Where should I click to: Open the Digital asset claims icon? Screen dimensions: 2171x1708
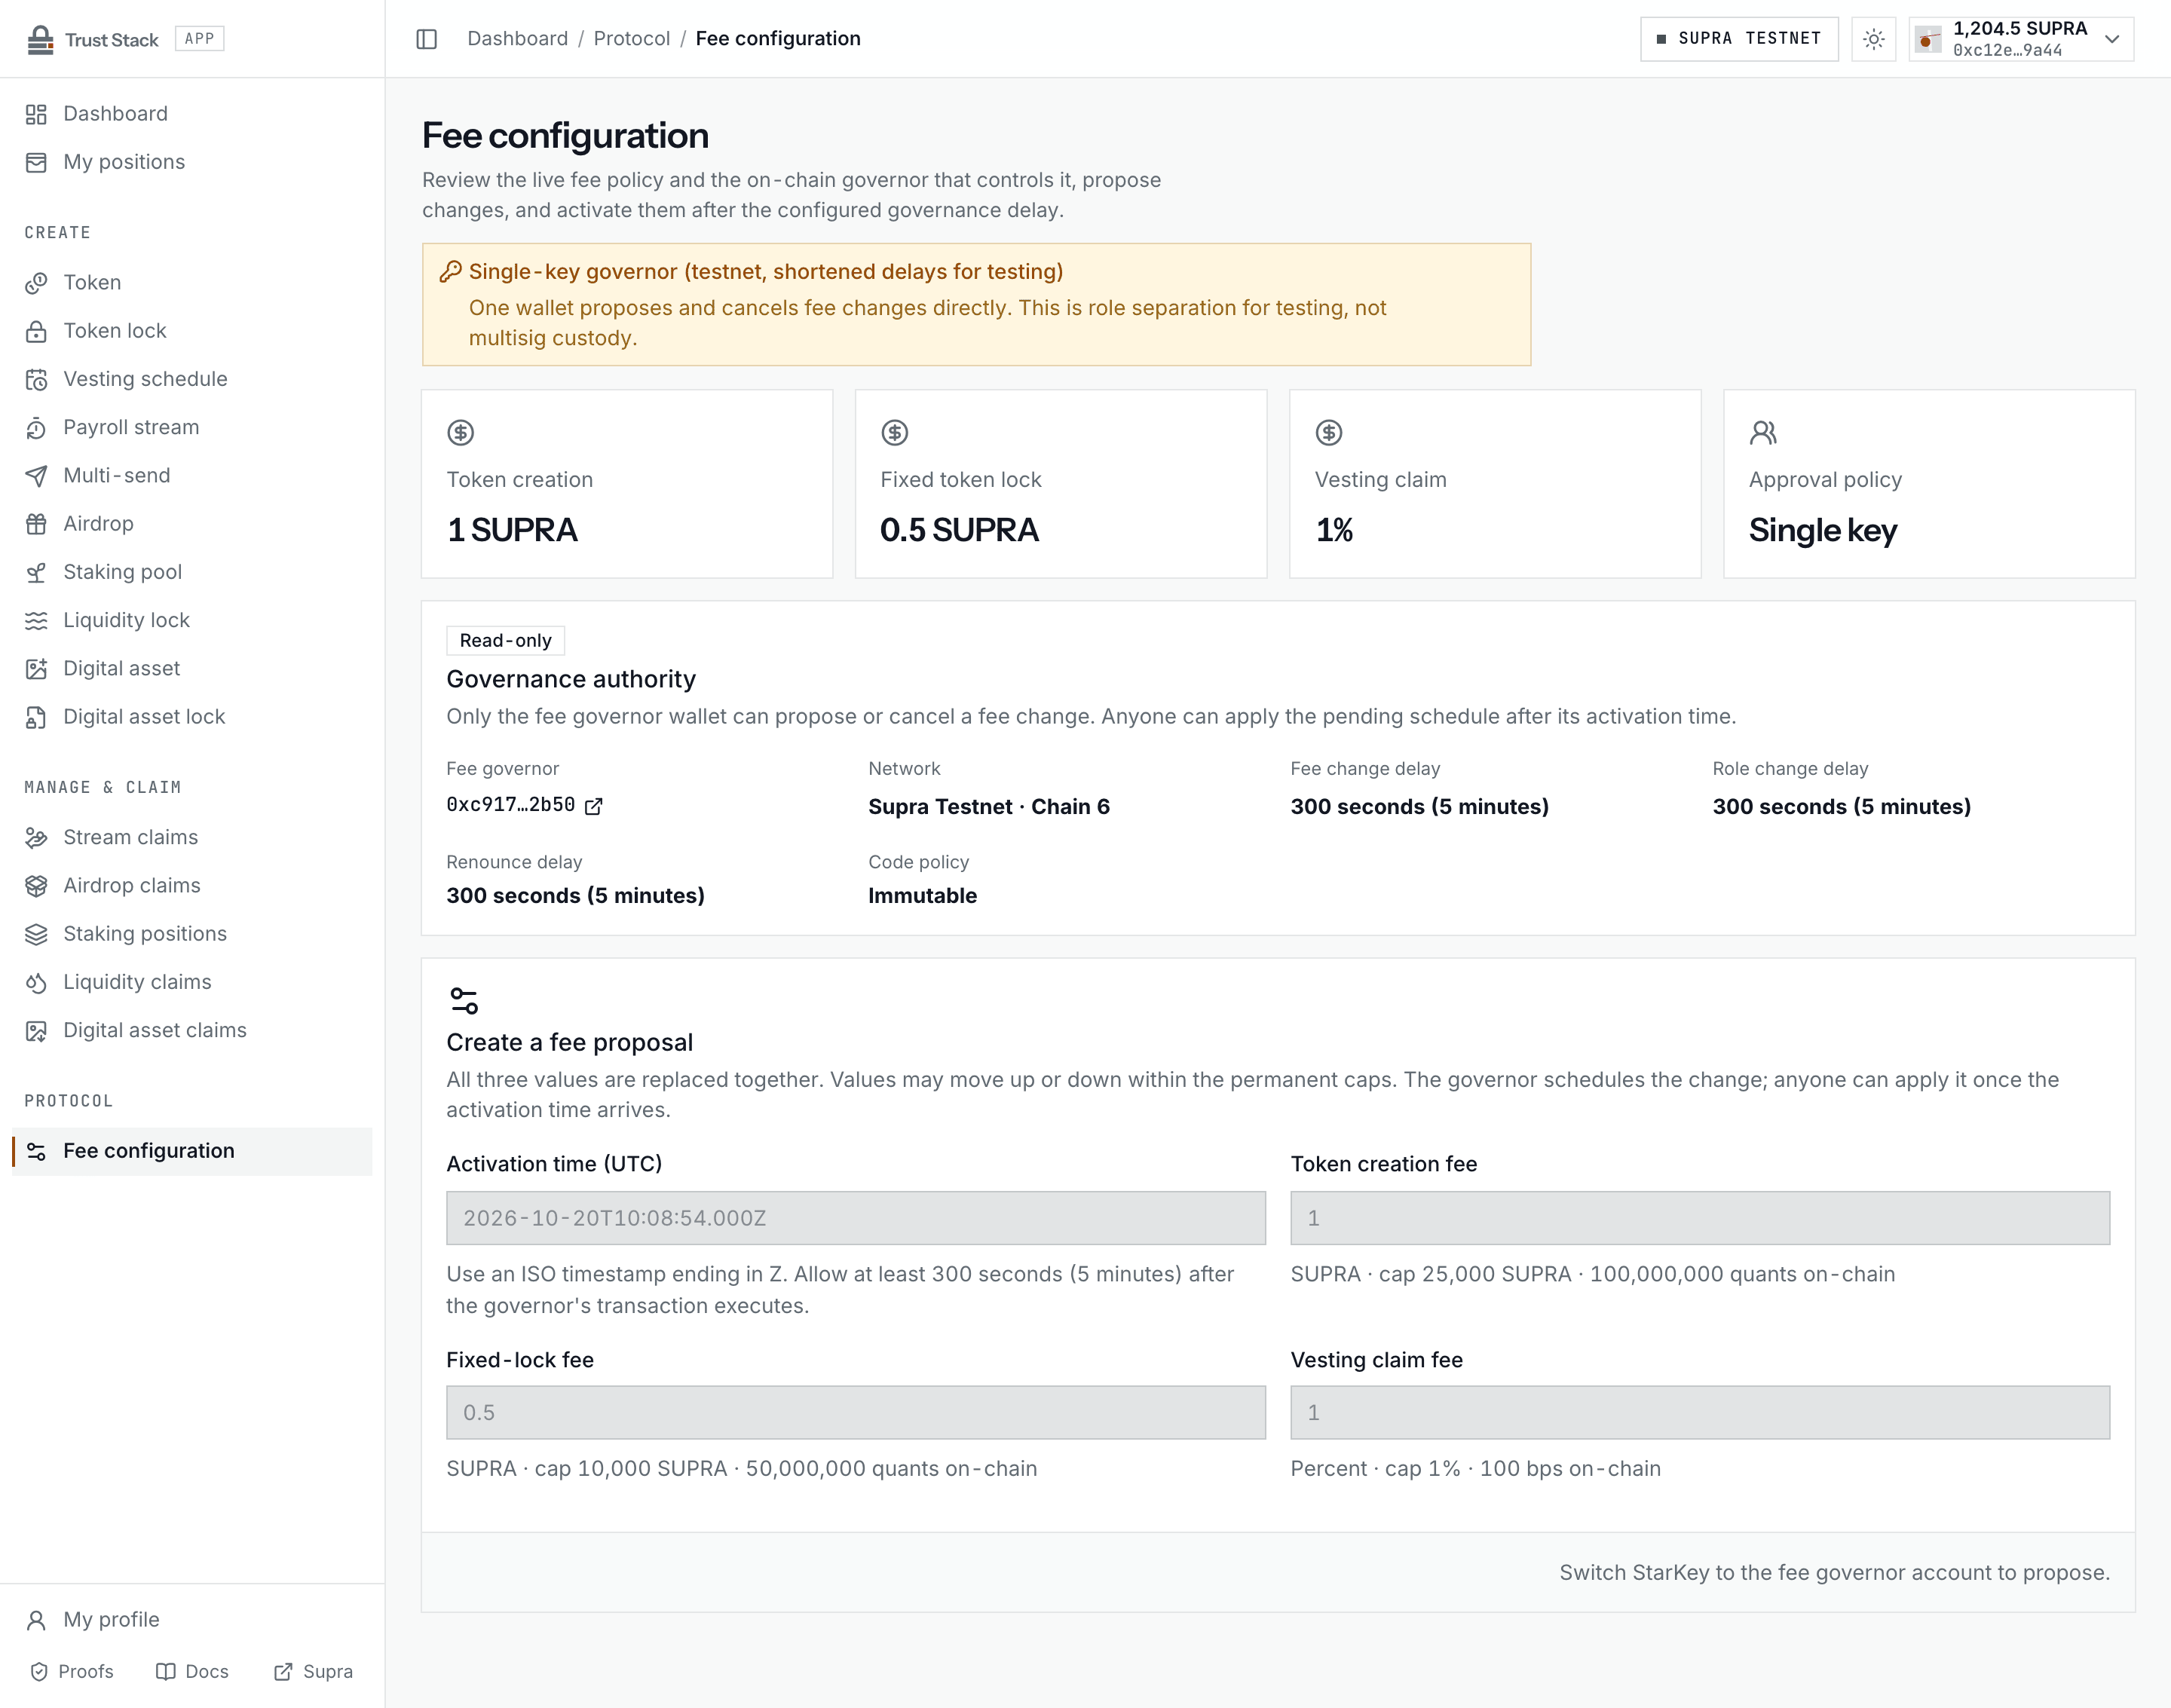point(36,1031)
